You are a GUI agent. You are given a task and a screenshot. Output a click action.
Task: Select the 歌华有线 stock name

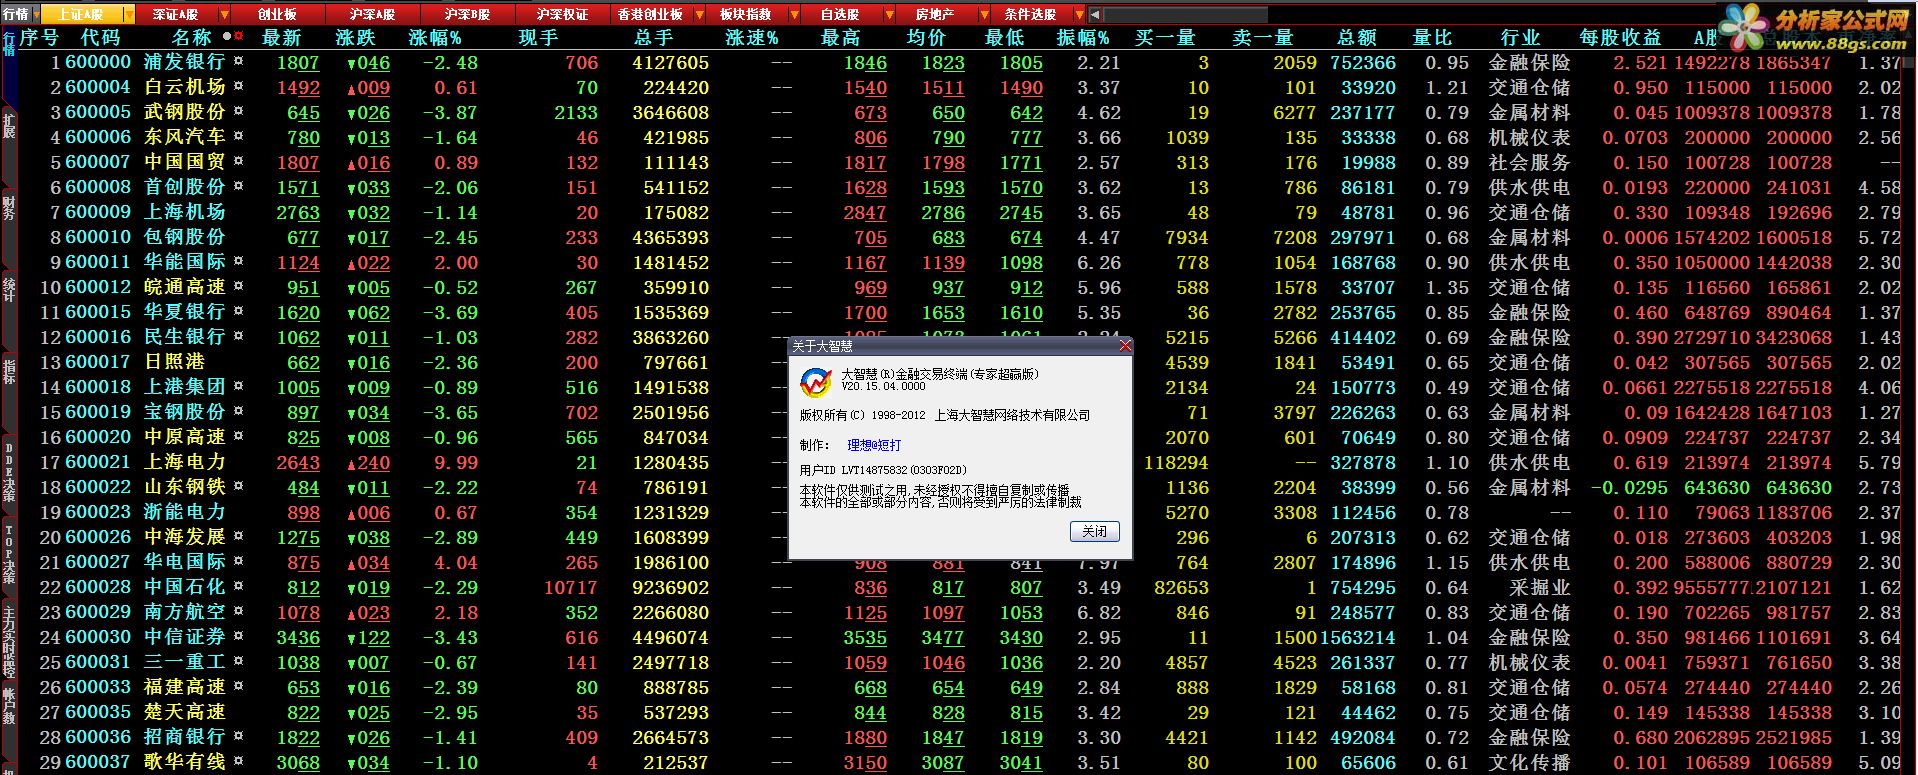pos(185,762)
